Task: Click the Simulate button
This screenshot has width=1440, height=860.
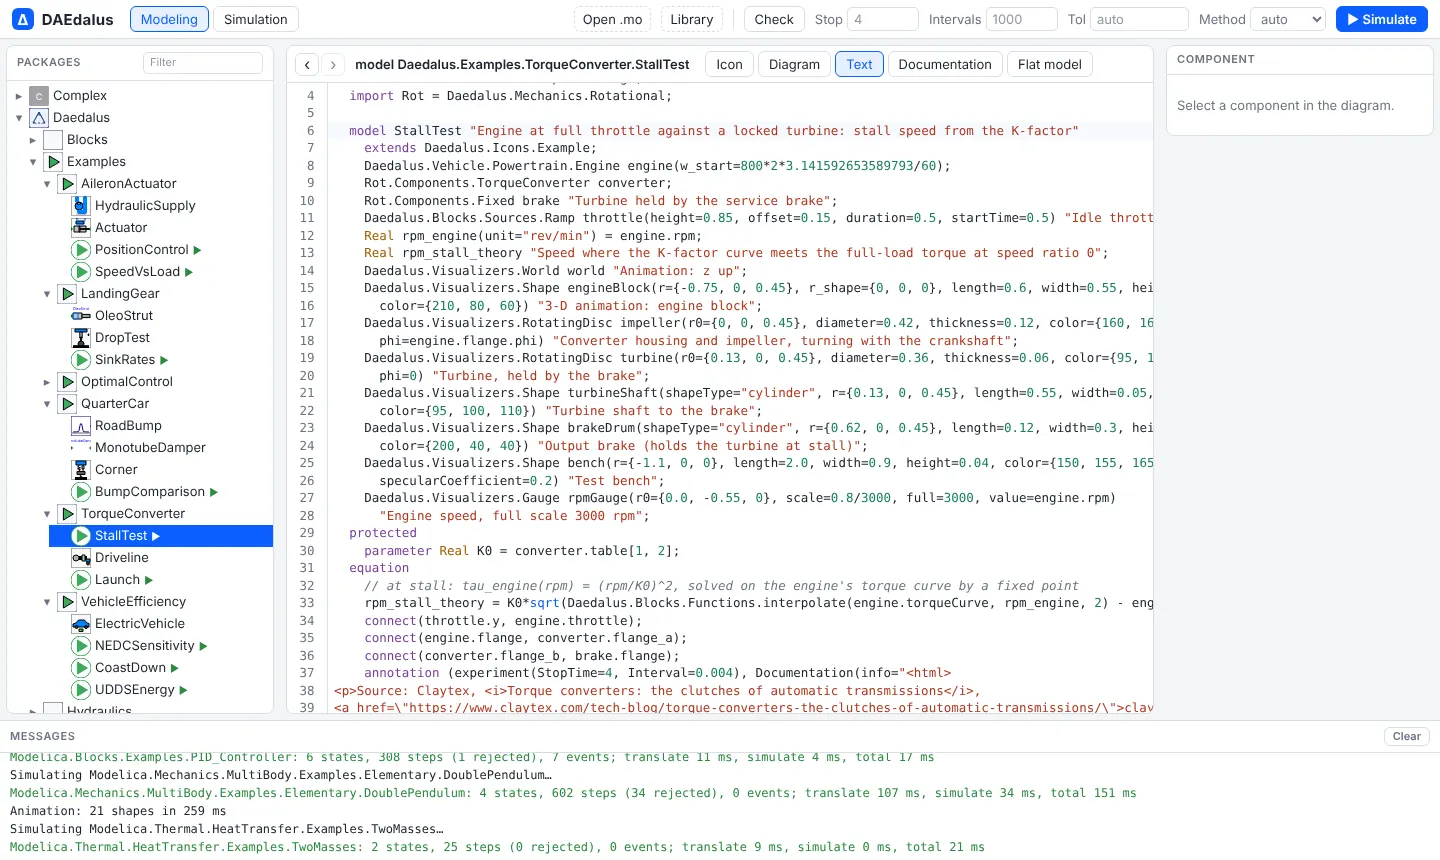Action: (1382, 19)
